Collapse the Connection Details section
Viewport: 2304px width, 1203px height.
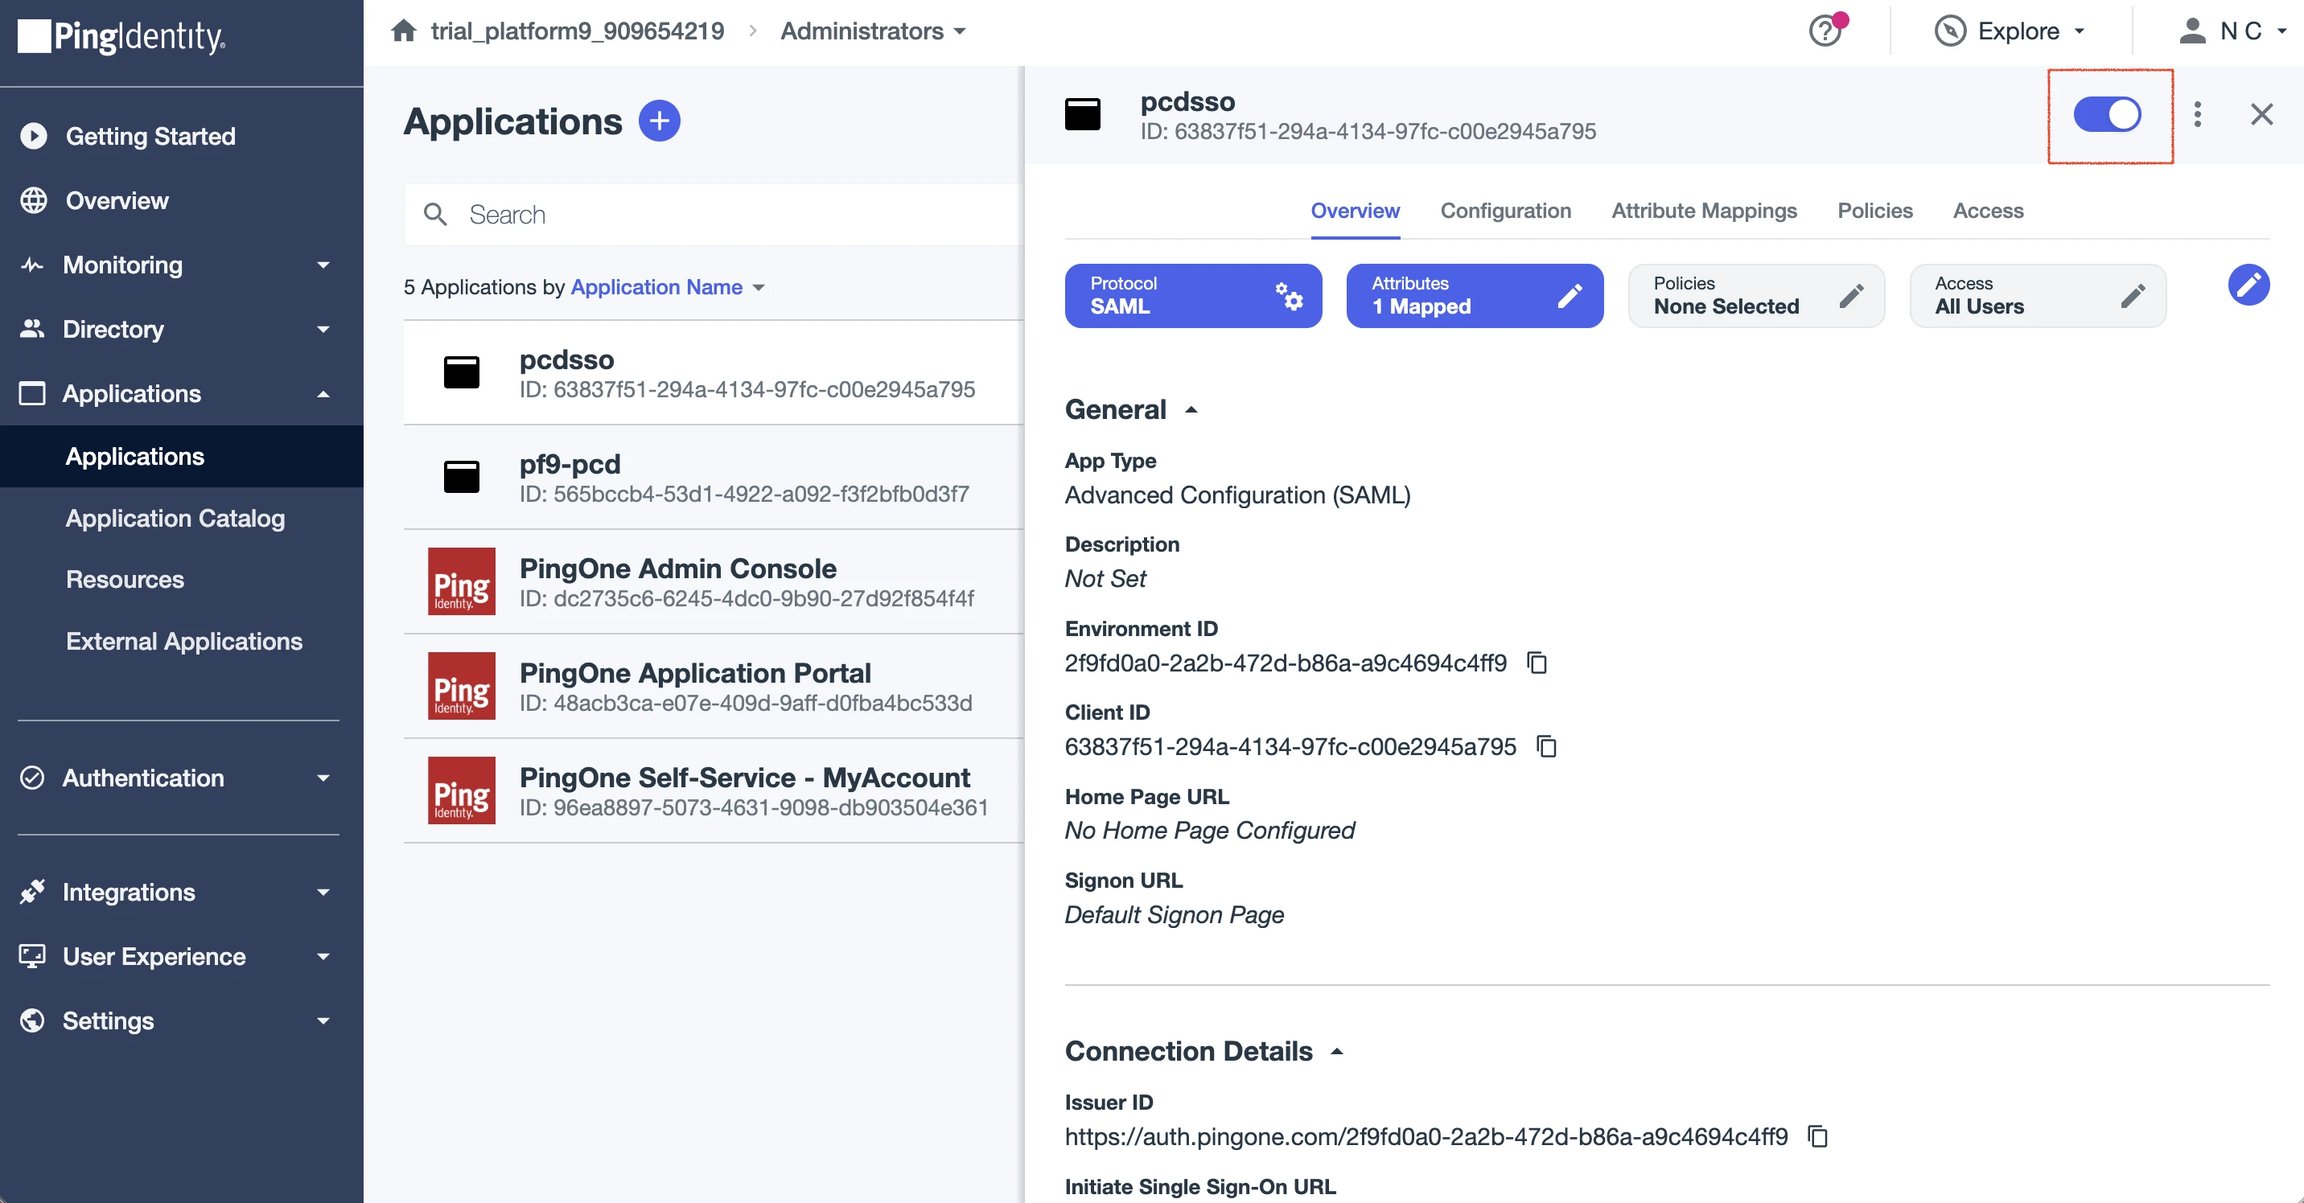(1337, 1052)
